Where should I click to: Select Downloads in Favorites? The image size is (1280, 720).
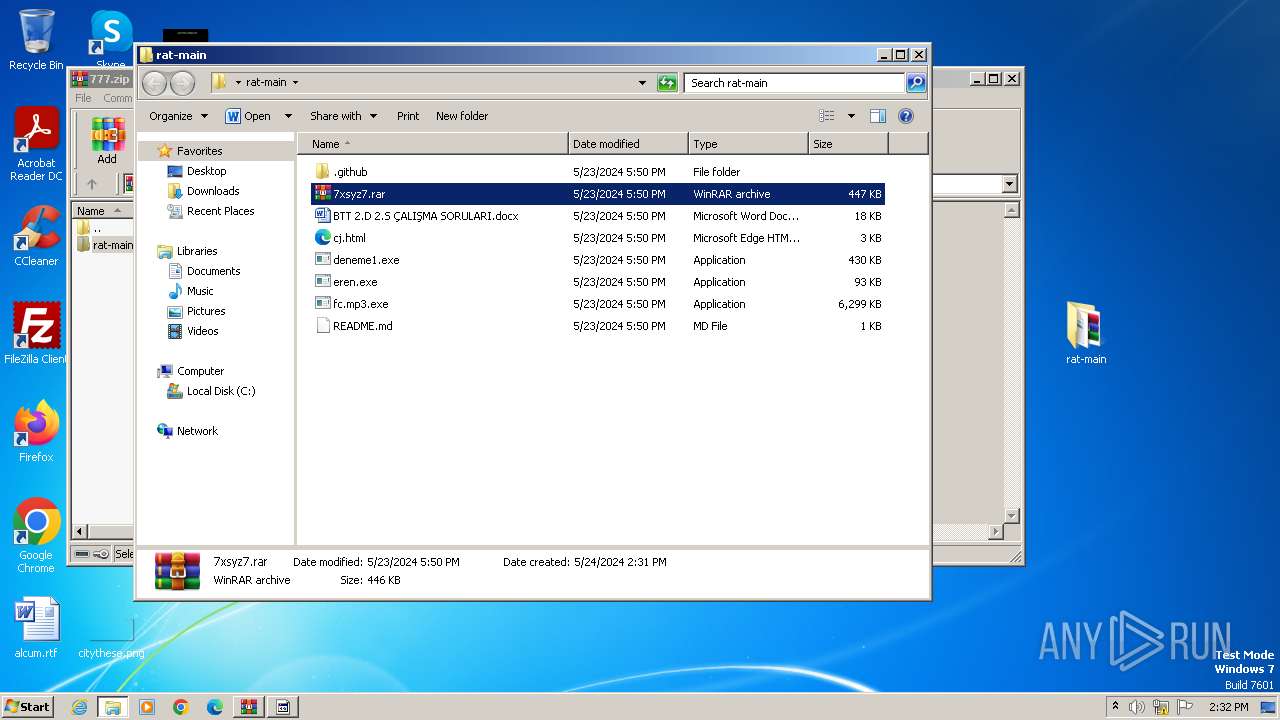point(213,191)
